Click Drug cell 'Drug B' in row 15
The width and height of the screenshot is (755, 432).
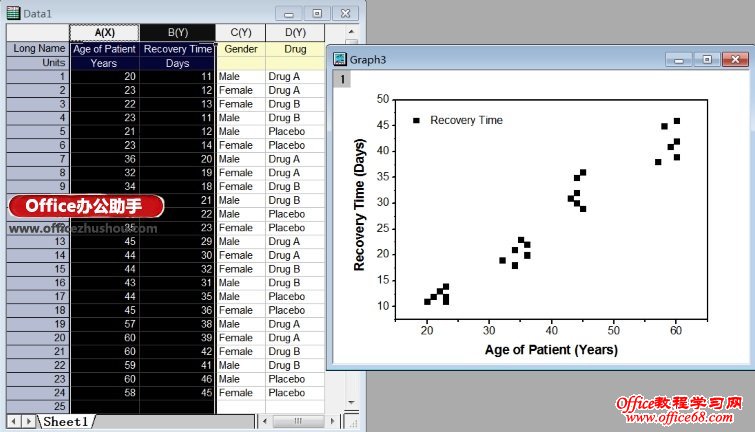point(295,269)
